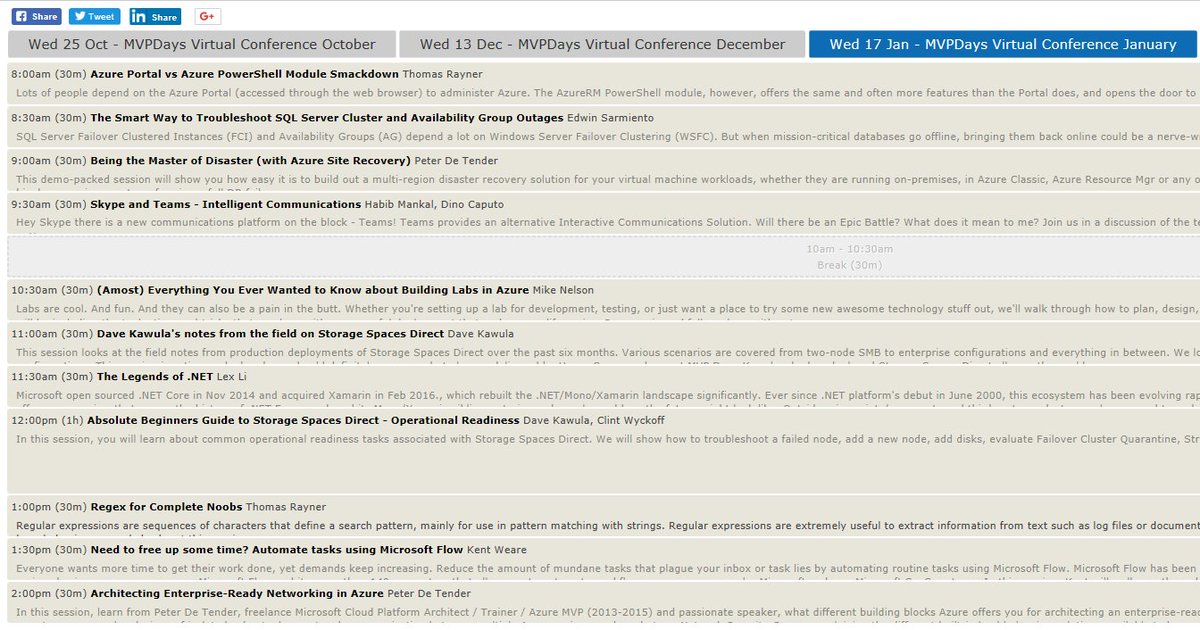The height and width of the screenshot is (630, 1200).
Task: Click the Regex description starting 'Regular expressions are sequences'
Action: click(x=608, y=525)
